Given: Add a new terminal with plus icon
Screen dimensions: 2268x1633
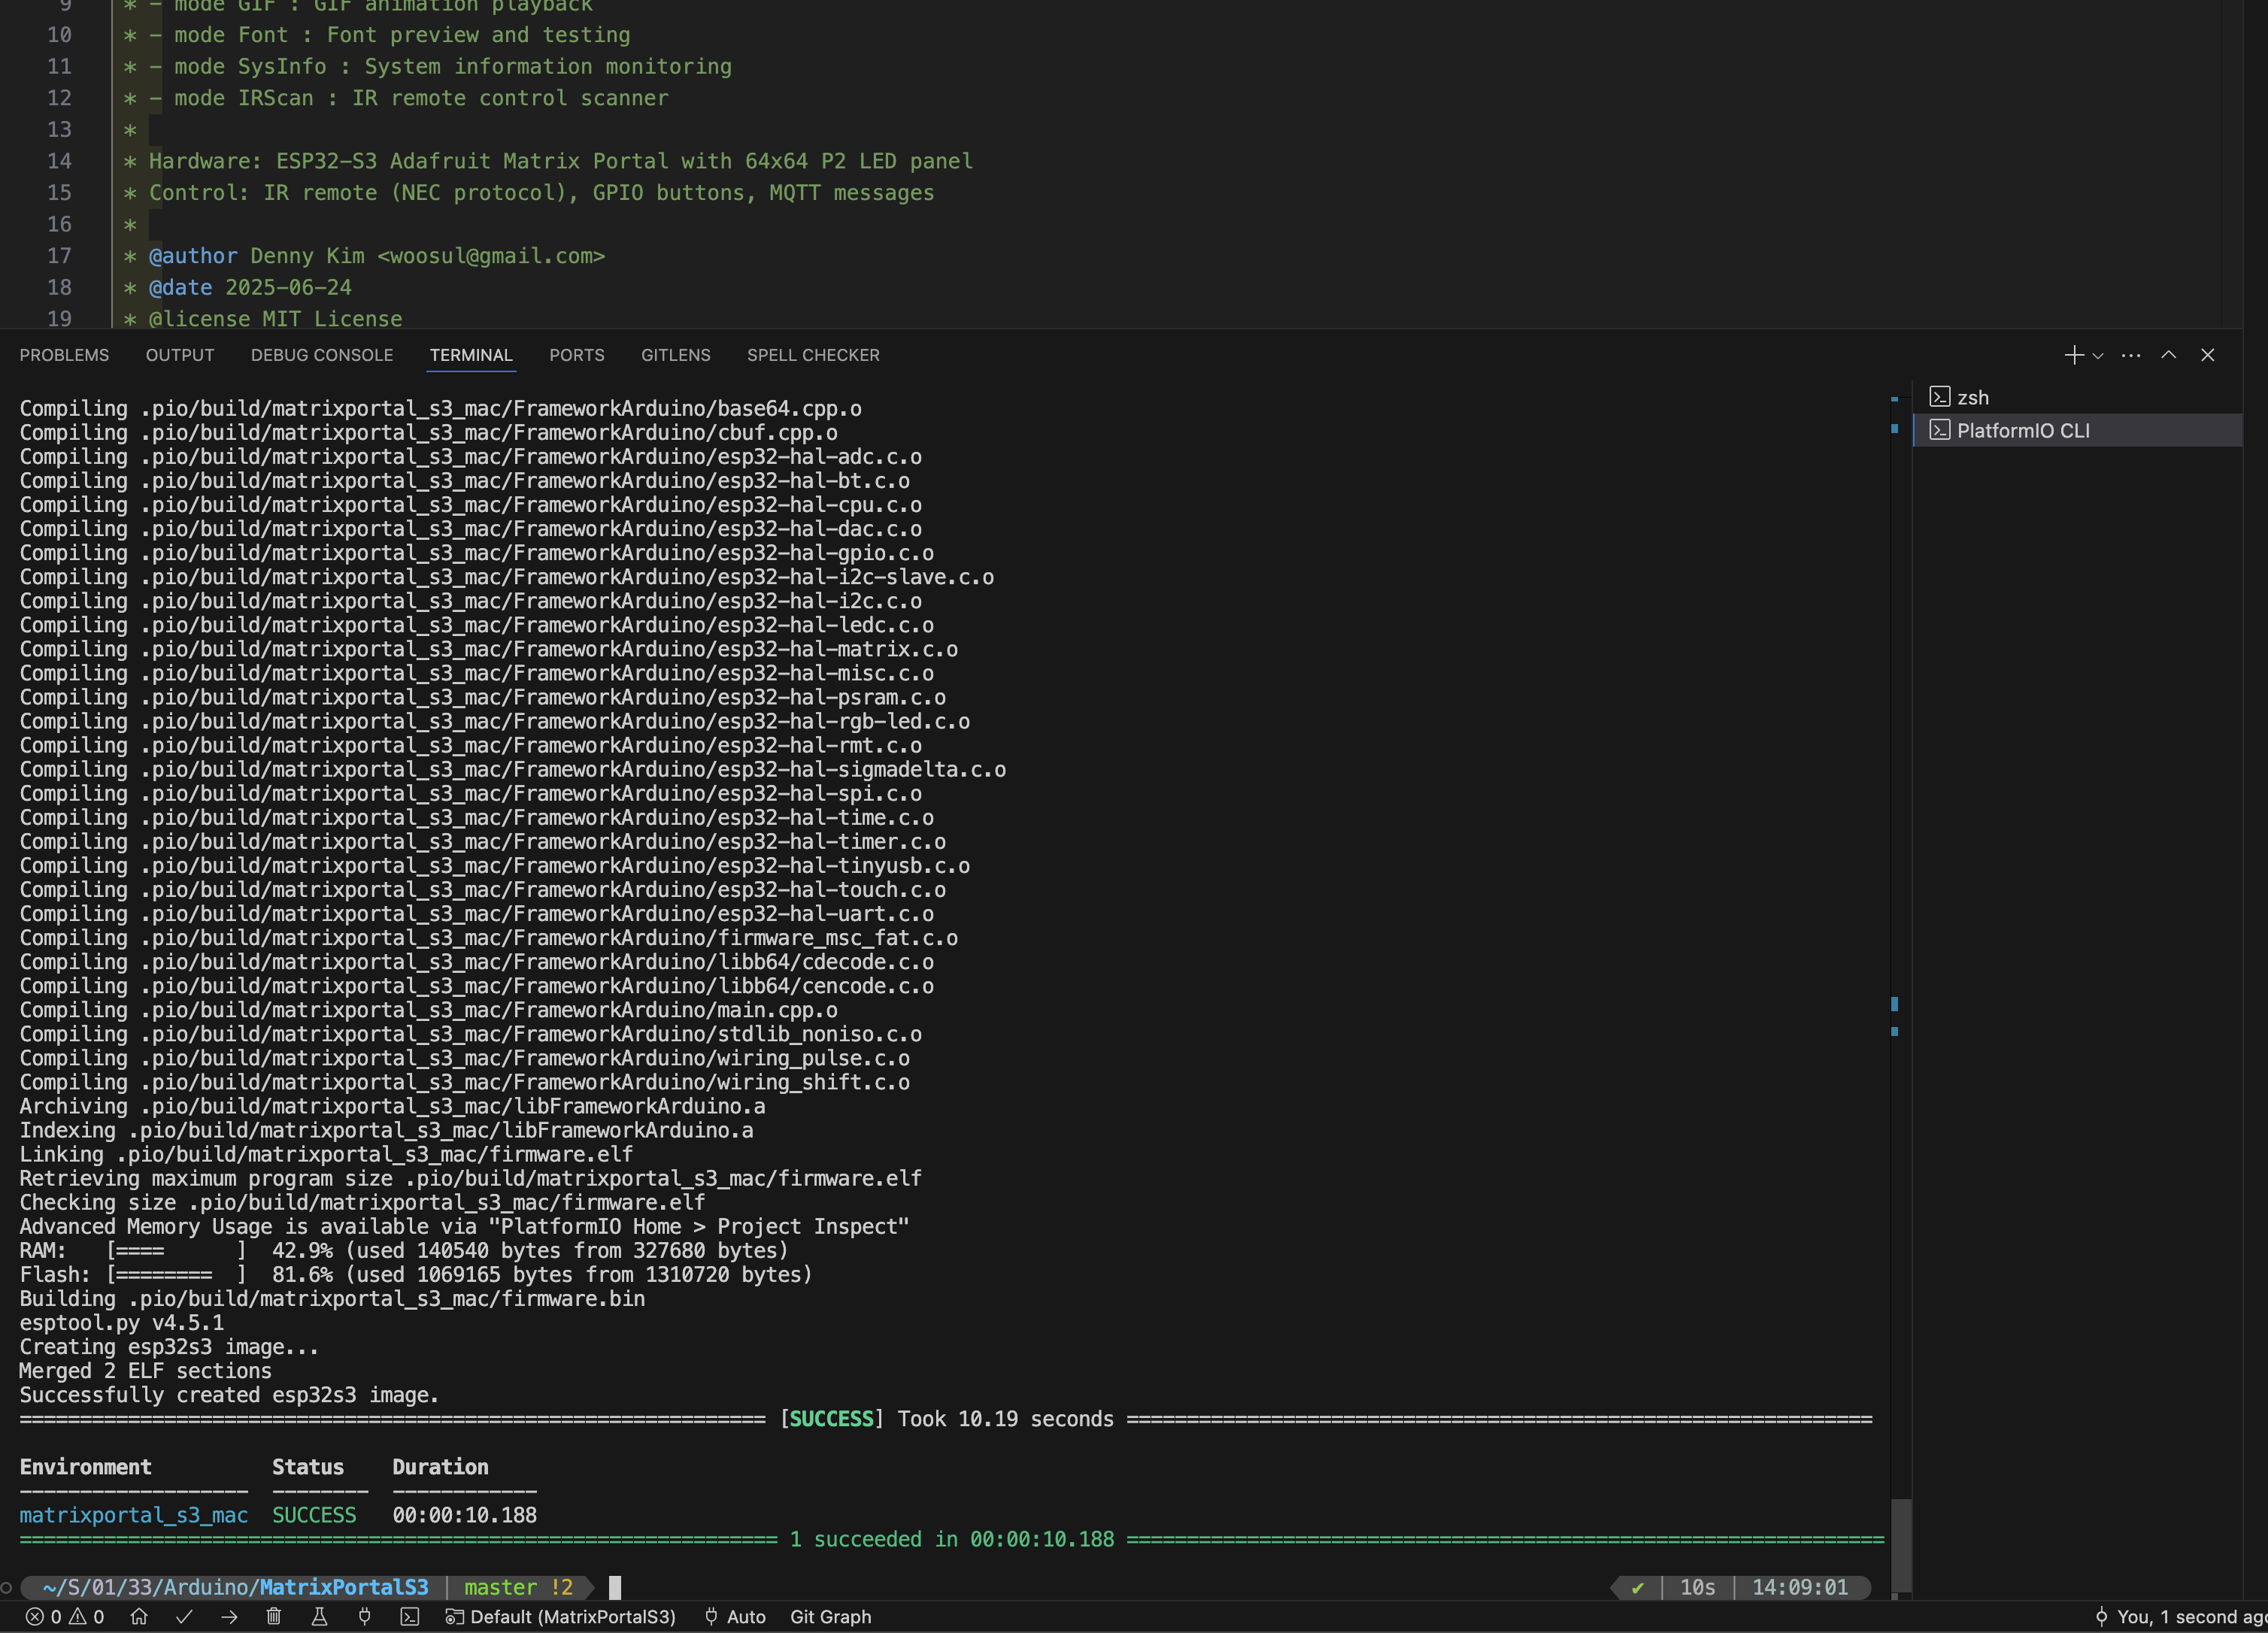Looking at the screenshot, I should coord(2073,355).
